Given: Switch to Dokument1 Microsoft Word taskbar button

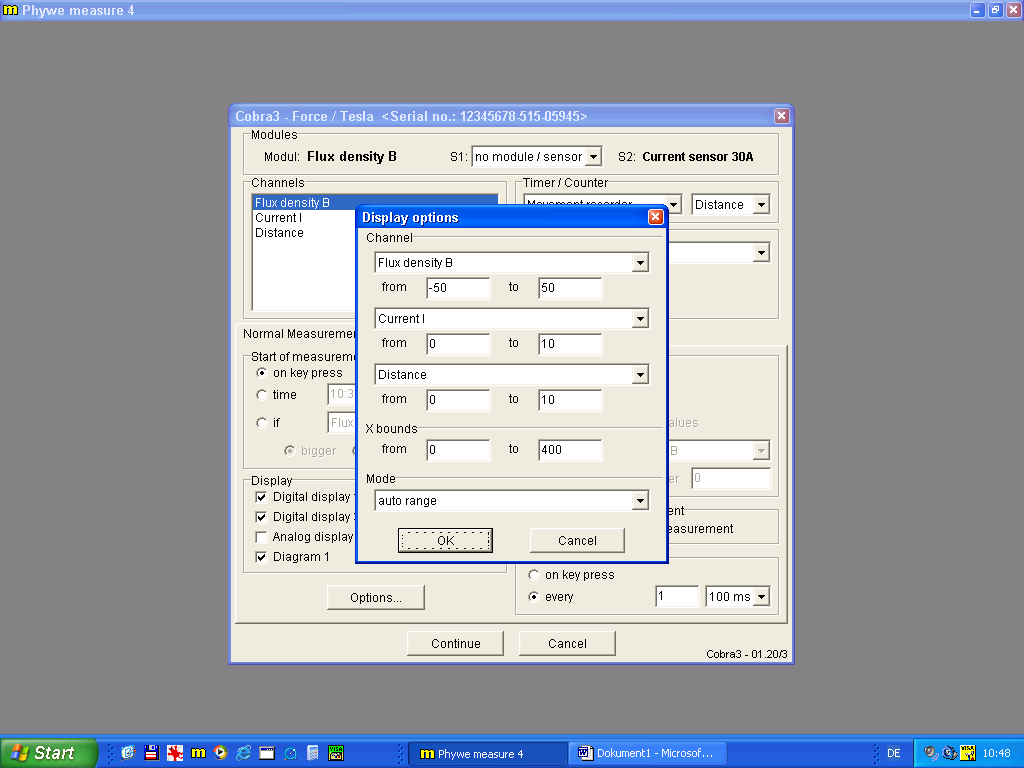Looking at the screenshot, I should coord(648,754).
